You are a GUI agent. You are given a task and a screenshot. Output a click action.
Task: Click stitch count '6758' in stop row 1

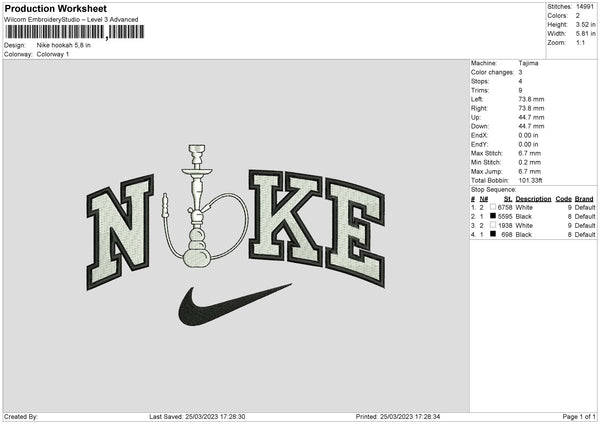point(505,207)
